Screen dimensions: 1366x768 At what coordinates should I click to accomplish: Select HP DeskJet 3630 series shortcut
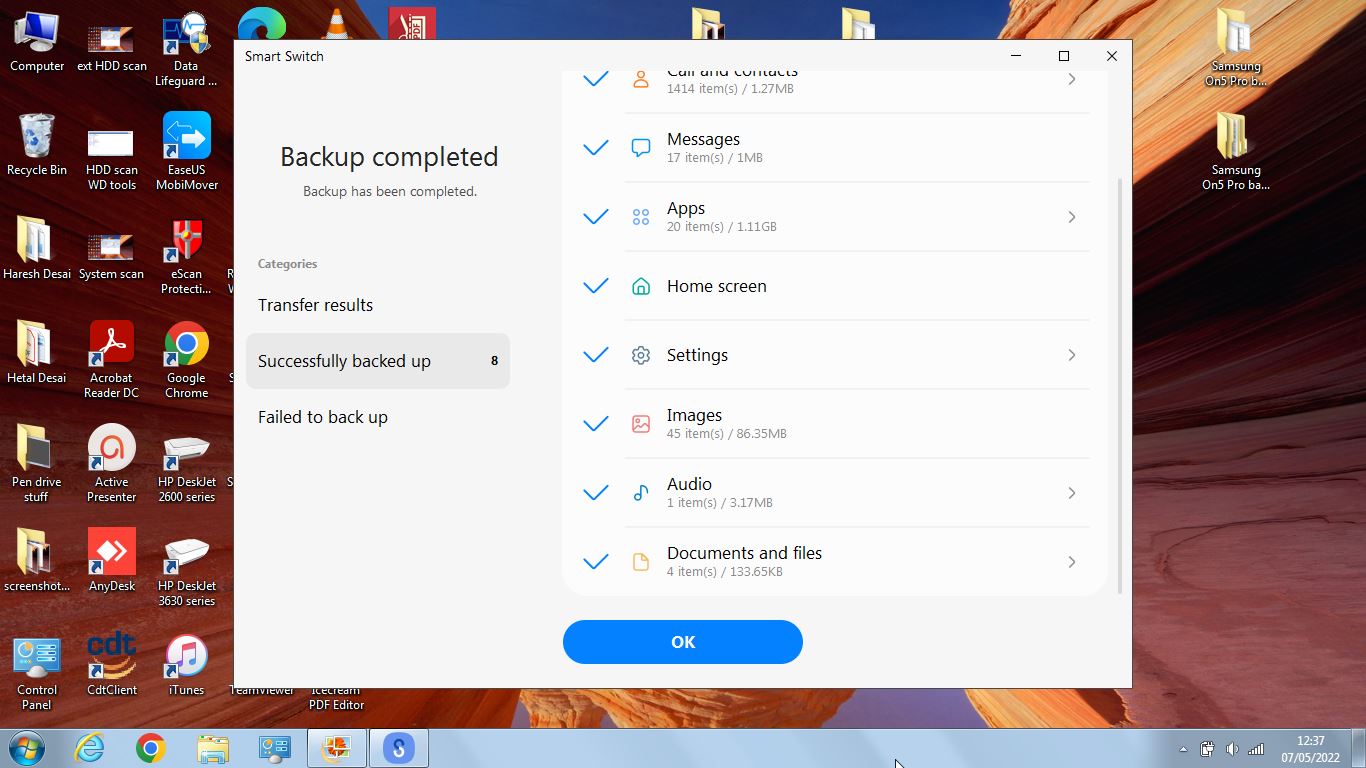187,573
